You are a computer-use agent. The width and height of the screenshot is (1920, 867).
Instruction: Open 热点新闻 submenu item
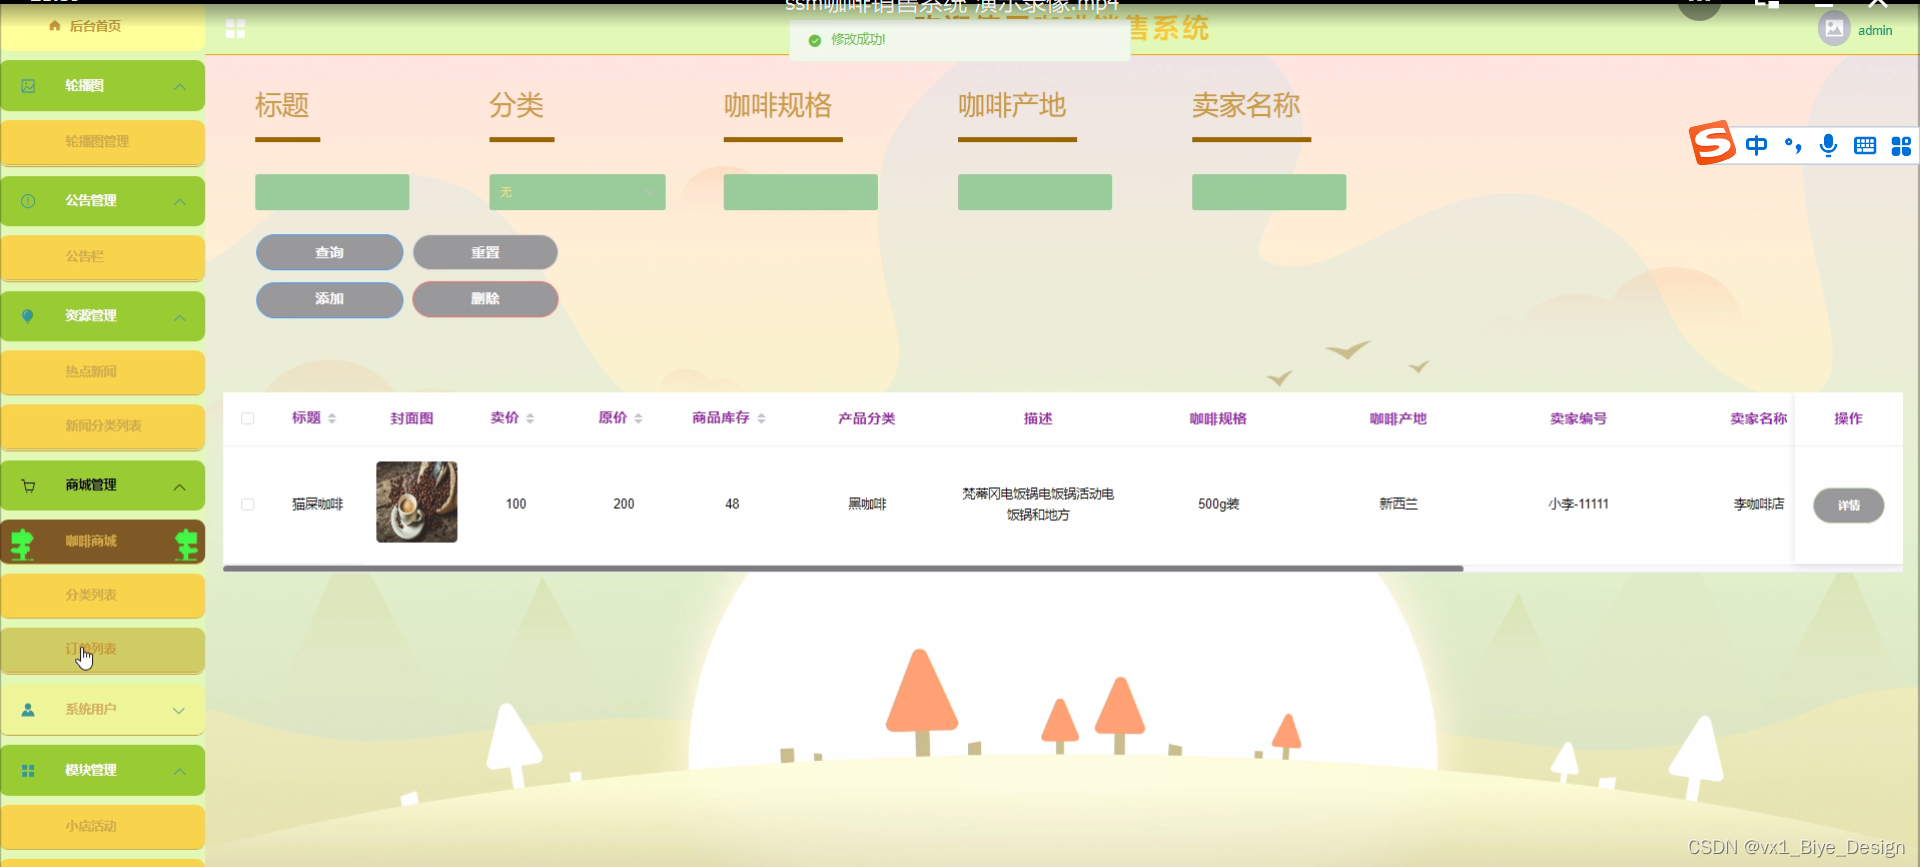102,372
